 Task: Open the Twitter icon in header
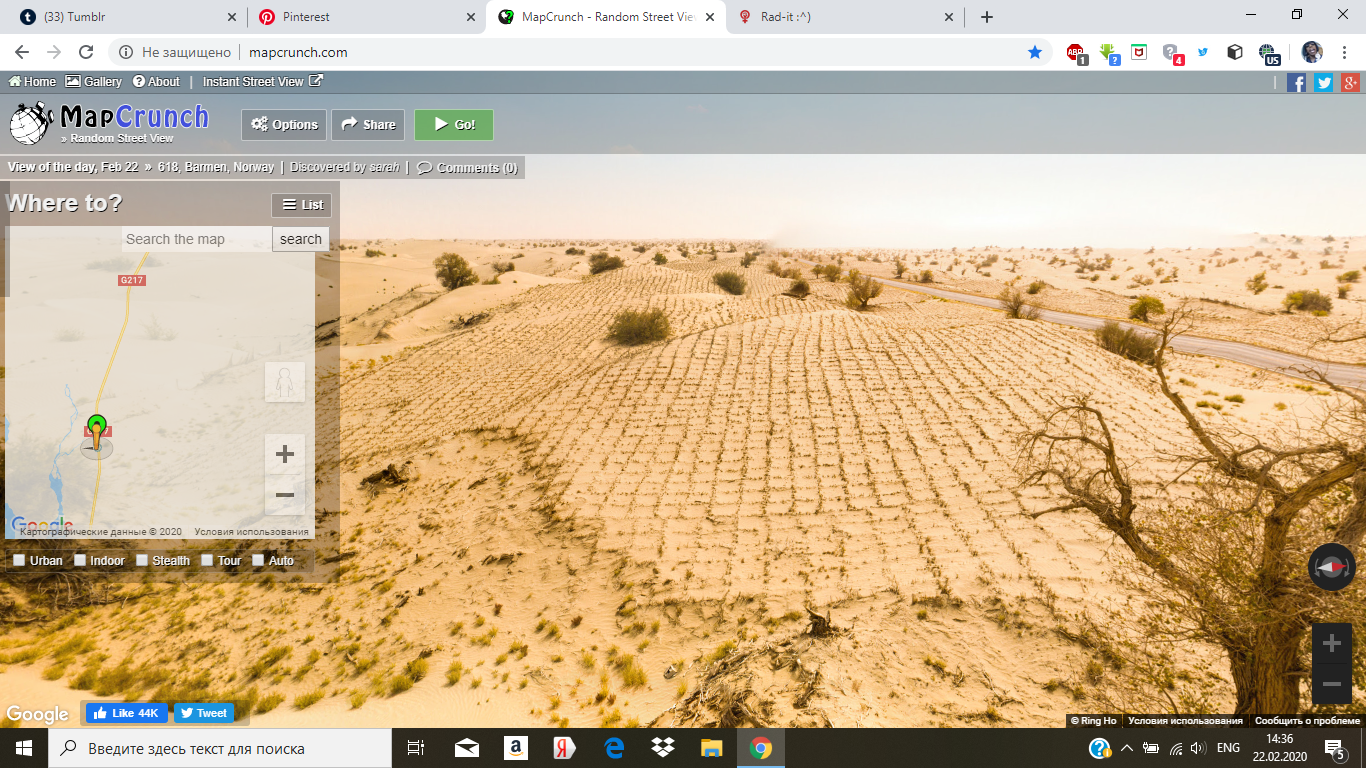click(1324, 83)
